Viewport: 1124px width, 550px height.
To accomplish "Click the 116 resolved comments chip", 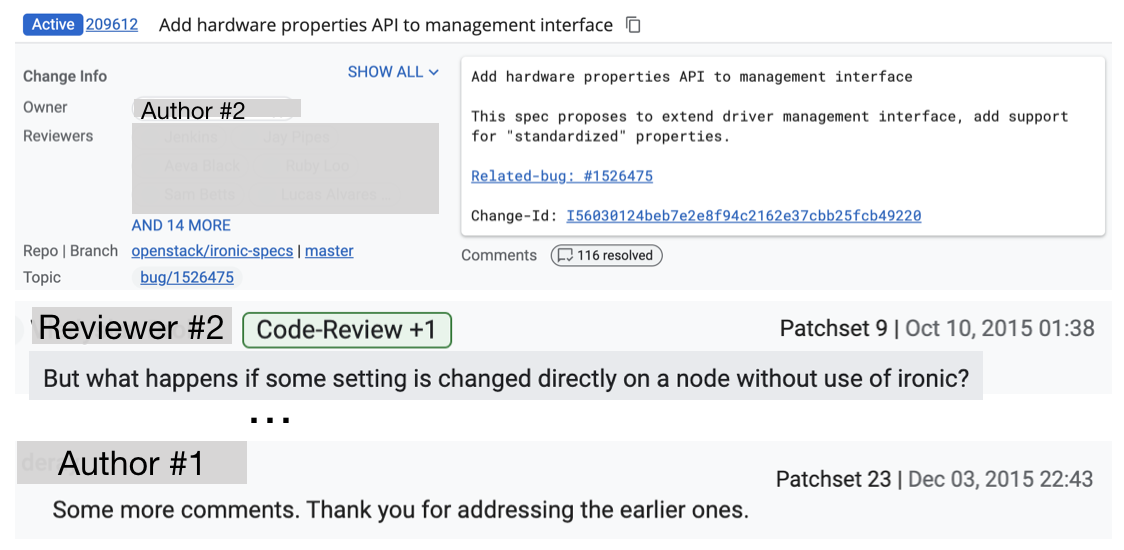I will click(606, 256).
